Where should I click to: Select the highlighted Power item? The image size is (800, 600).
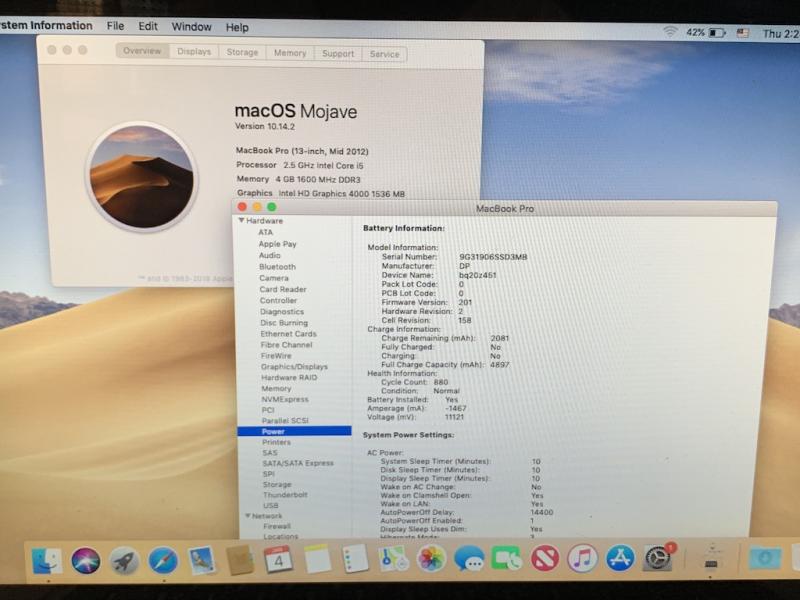coord(294,432)
